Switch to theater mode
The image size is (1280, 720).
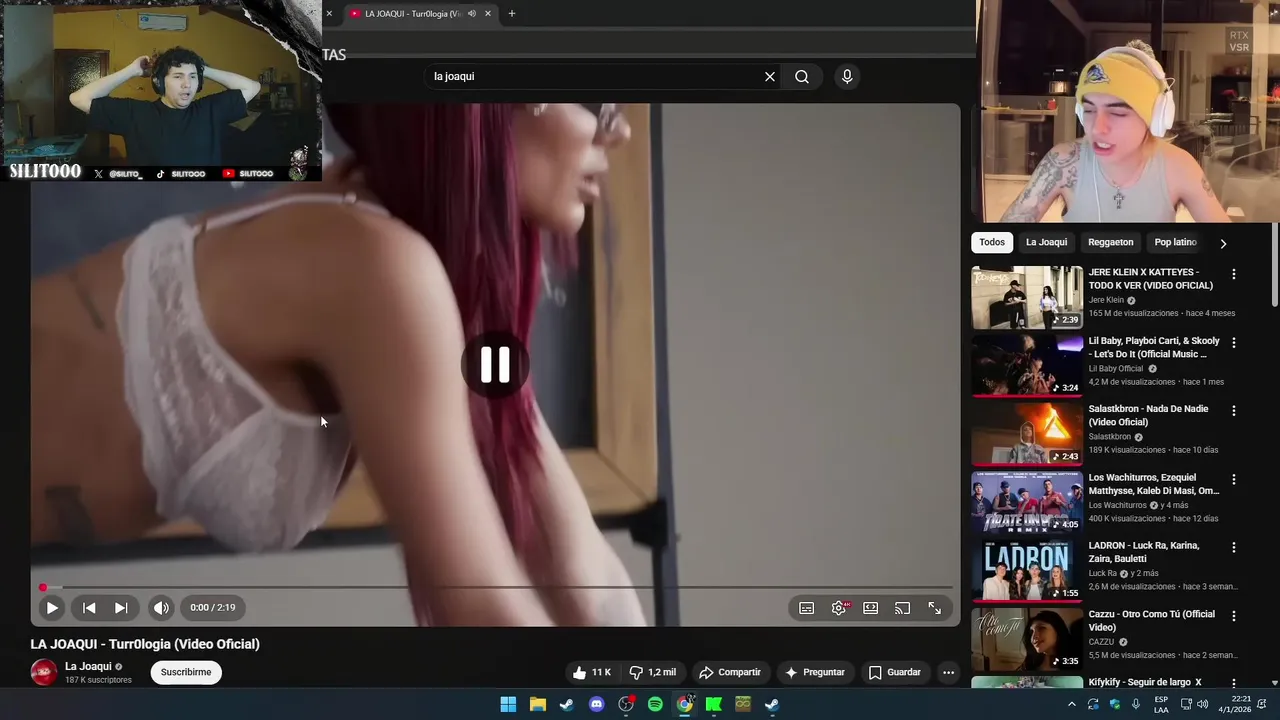pyautogui.click(x=871, y=608)
